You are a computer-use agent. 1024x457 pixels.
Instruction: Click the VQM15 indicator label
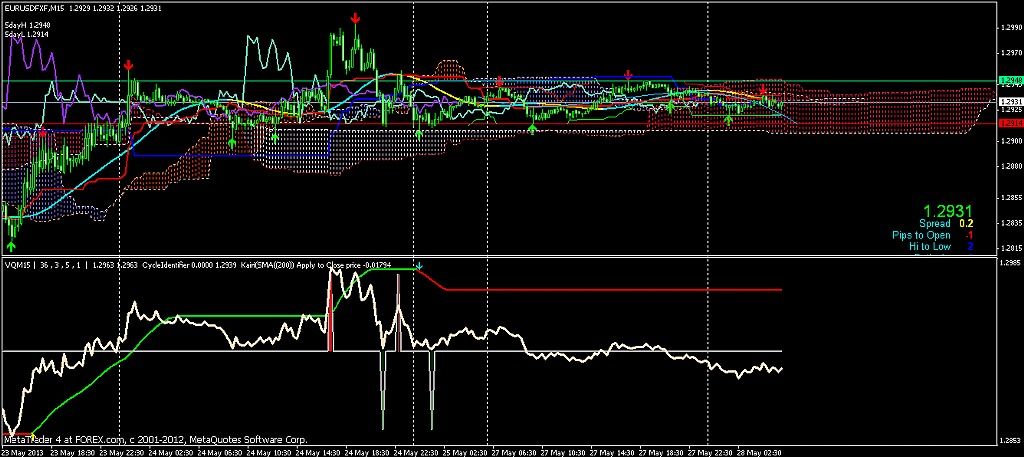coord(16,266)
